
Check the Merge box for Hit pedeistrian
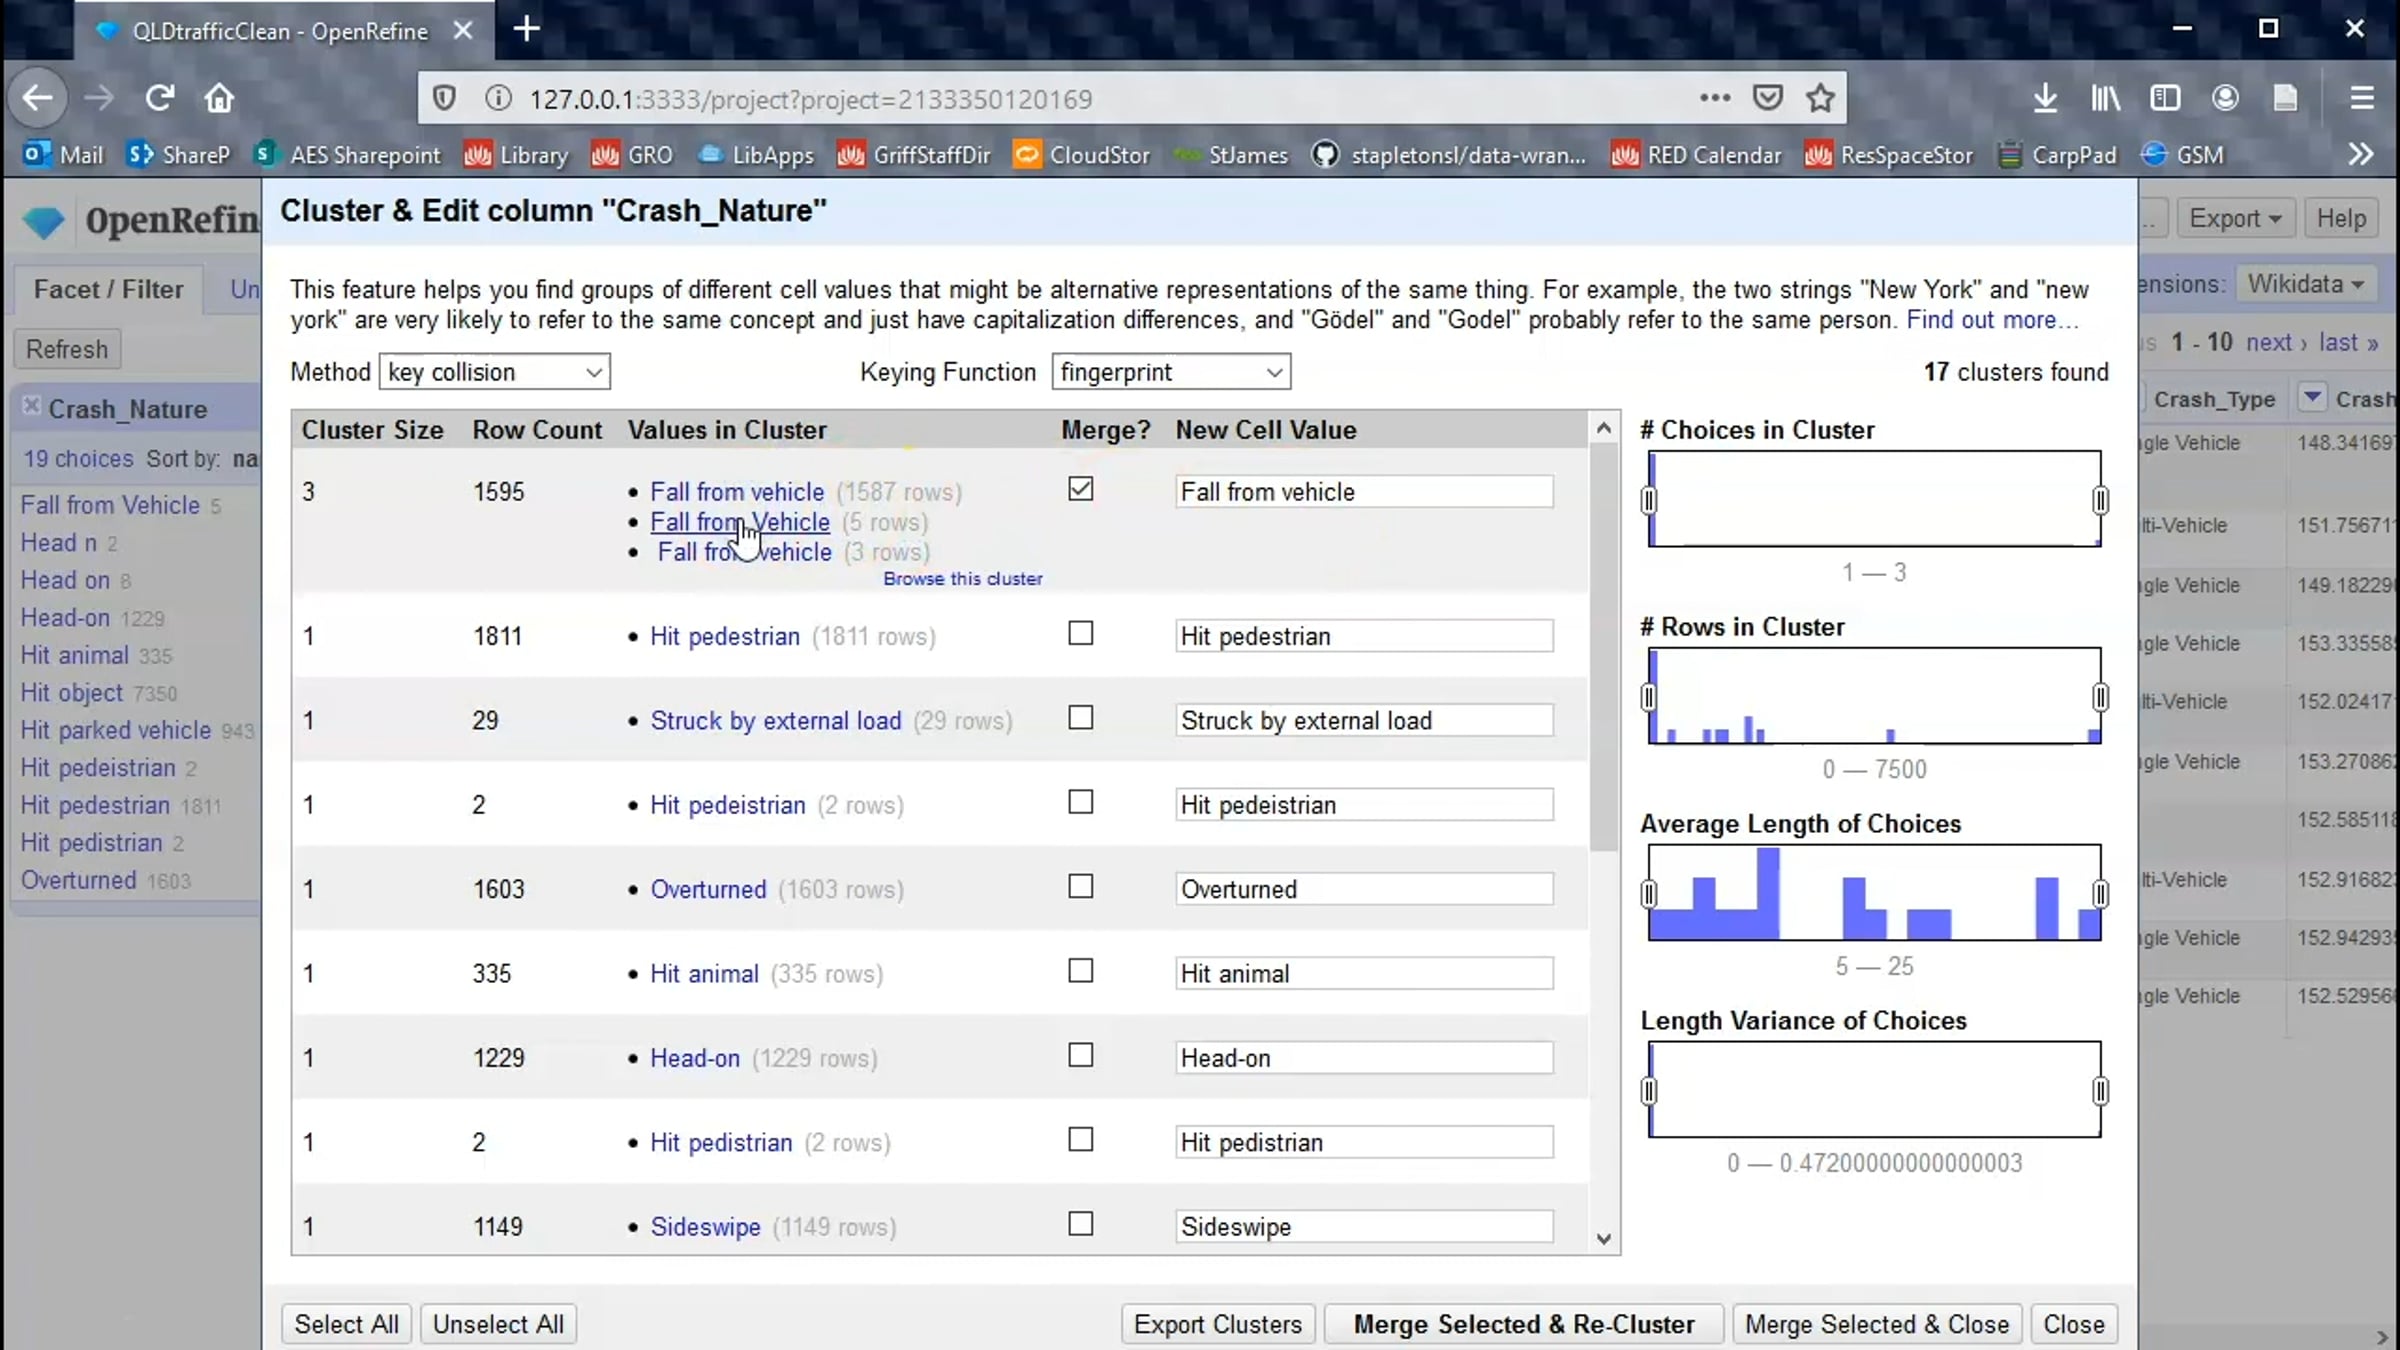pos(1080,802)
